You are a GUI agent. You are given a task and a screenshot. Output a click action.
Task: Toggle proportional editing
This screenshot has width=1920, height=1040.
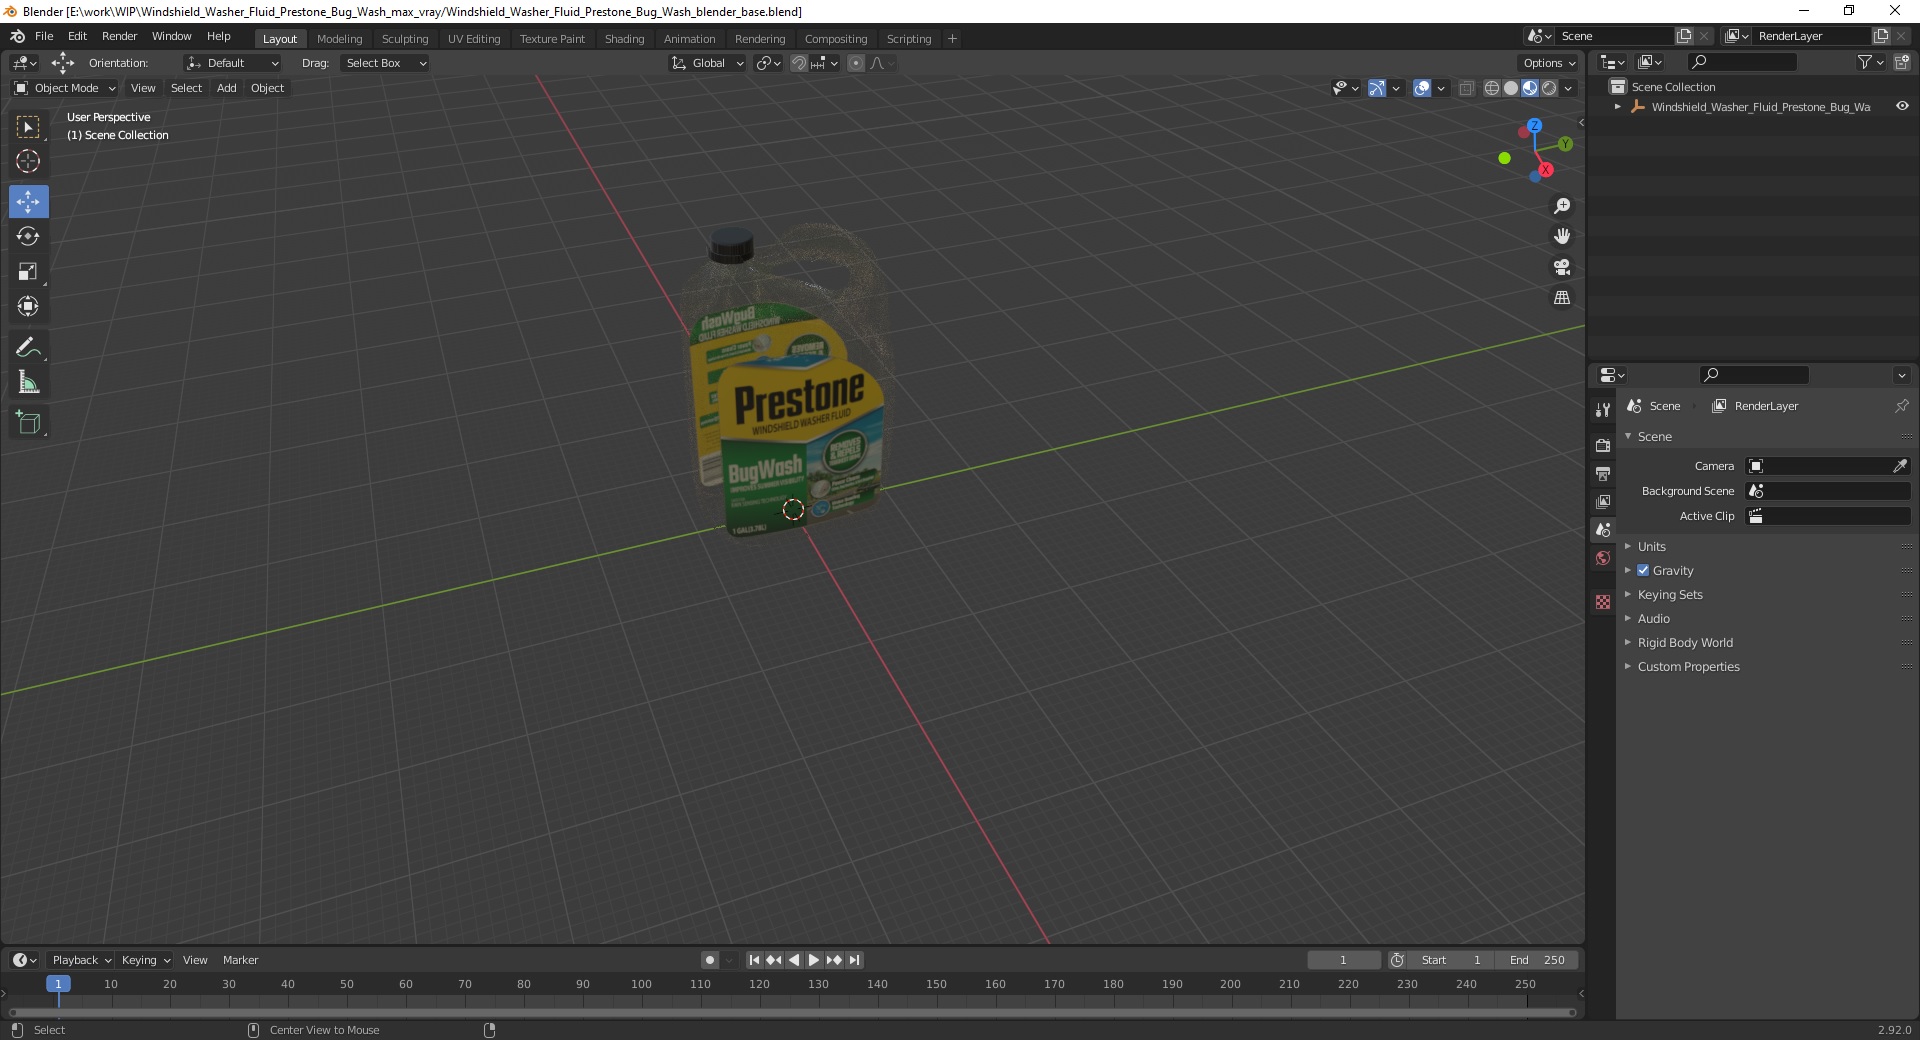tap(856, 63)
